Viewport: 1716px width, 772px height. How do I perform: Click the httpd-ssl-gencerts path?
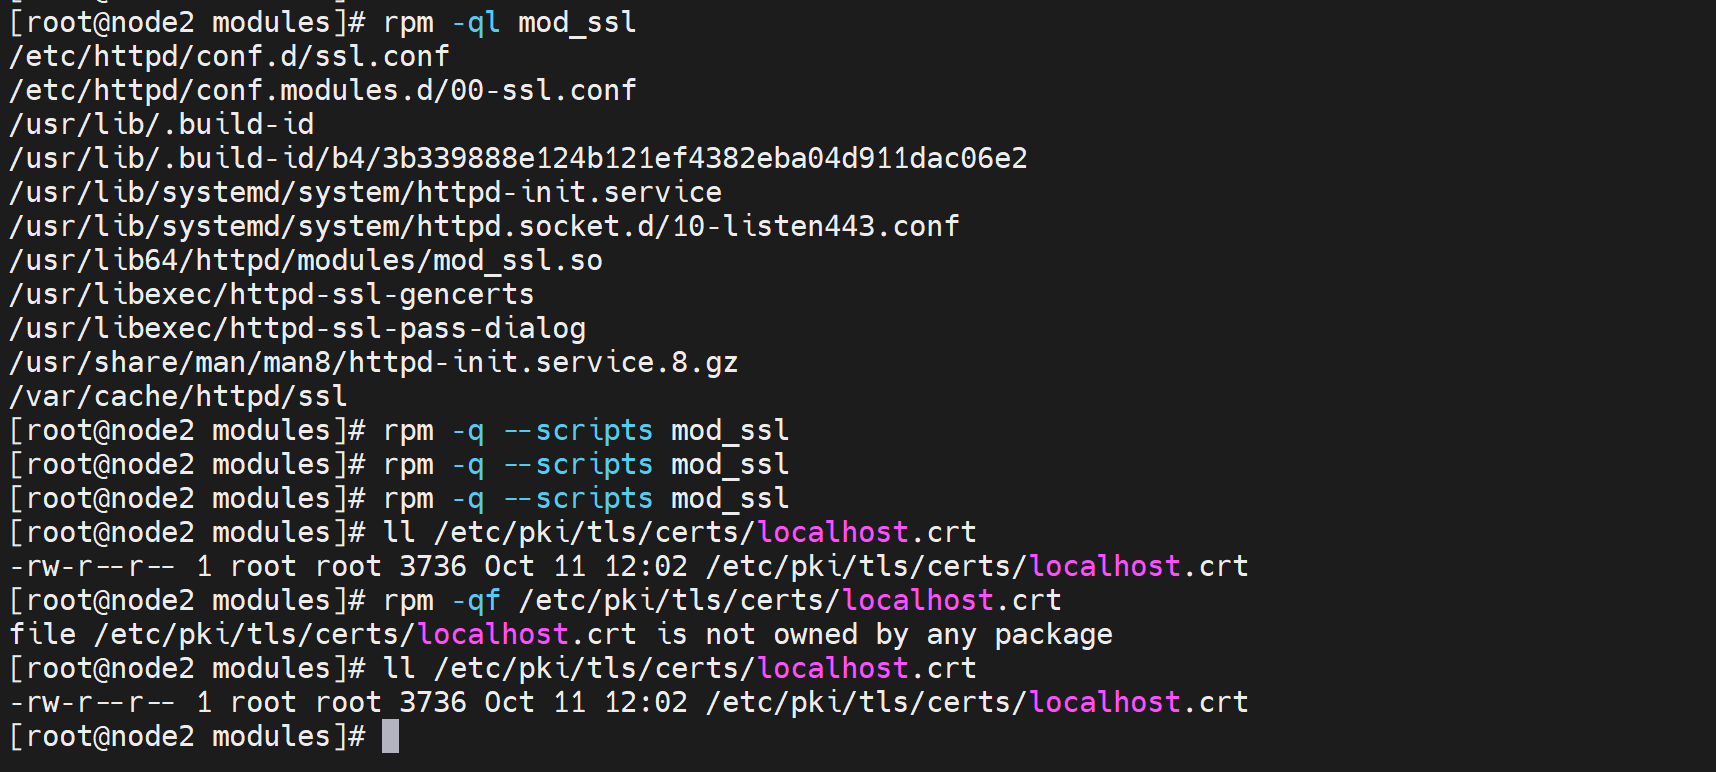coord(271,294)
